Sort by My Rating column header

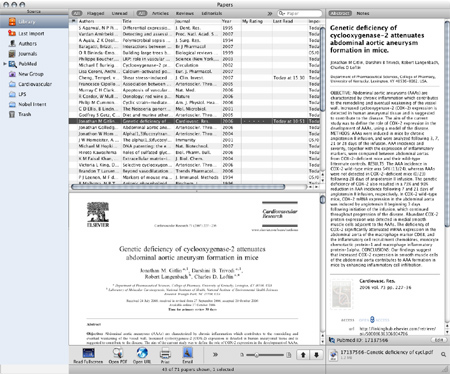[257, 21]
